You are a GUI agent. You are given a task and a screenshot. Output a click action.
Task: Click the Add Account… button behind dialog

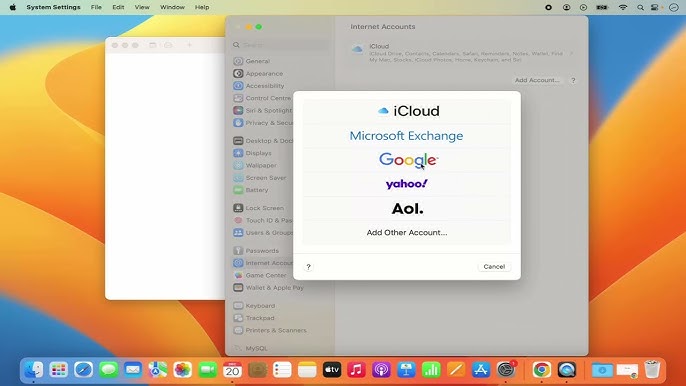tap(537, 80)
